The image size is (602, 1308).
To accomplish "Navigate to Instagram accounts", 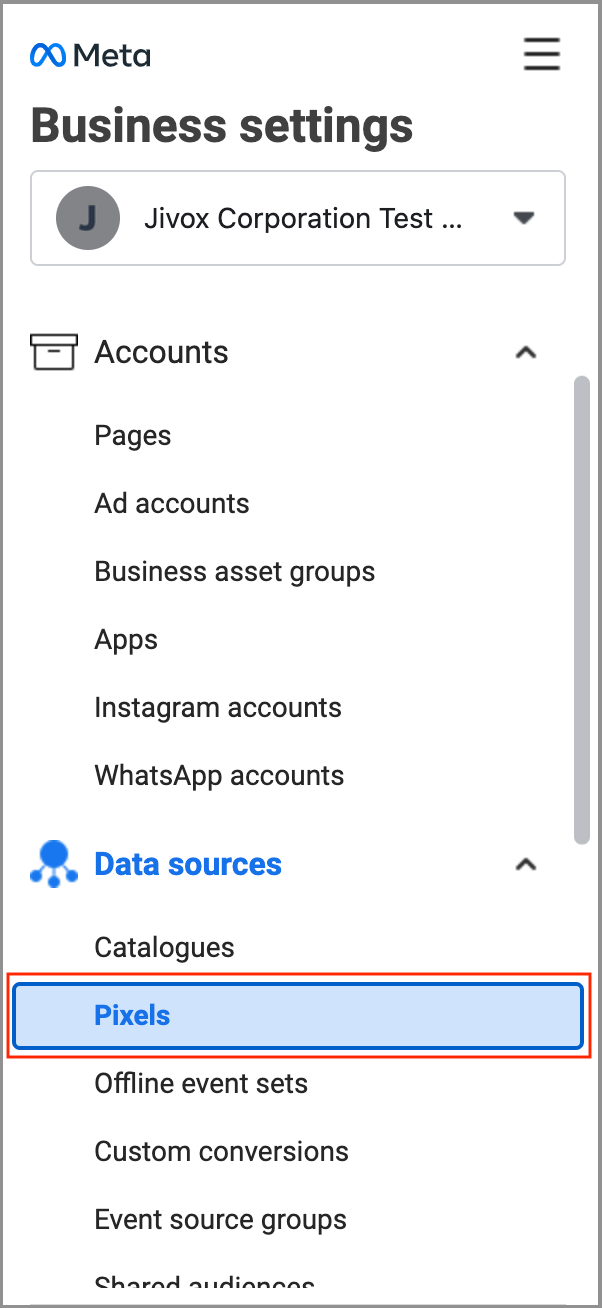I will 218,707.
